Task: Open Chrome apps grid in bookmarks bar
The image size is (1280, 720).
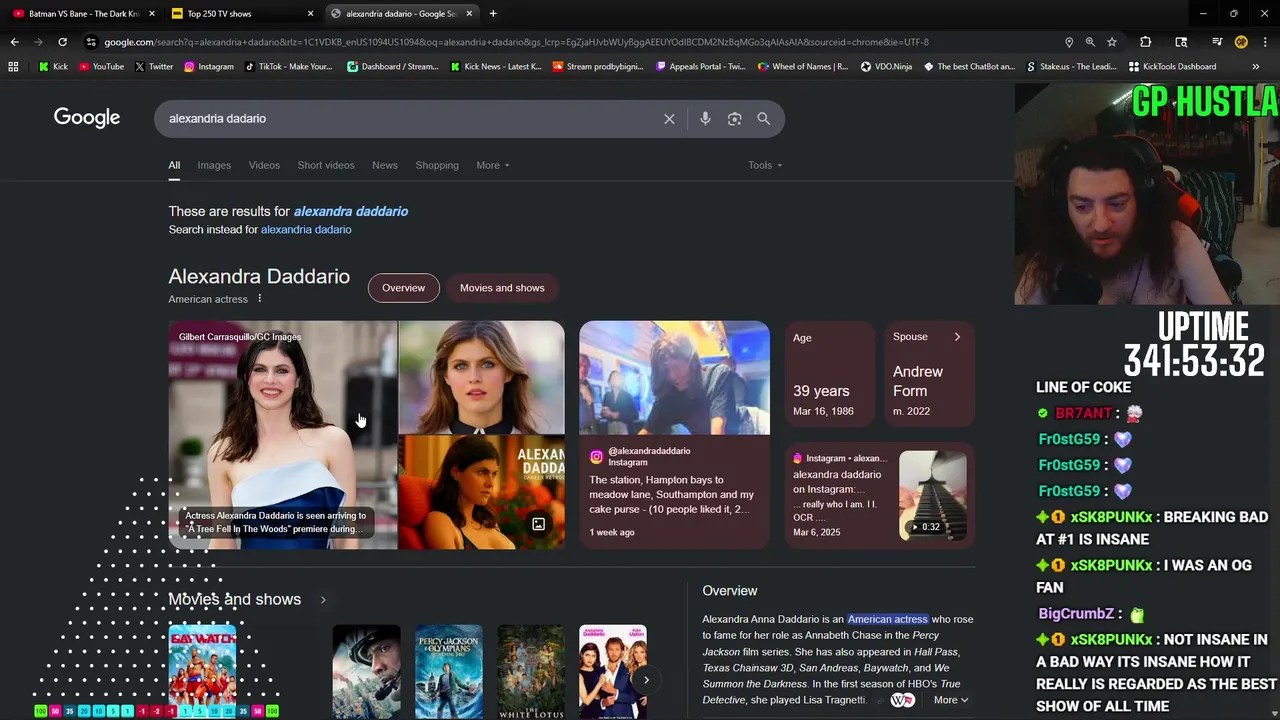Action: pyautogui.click(x=13, y=67)
